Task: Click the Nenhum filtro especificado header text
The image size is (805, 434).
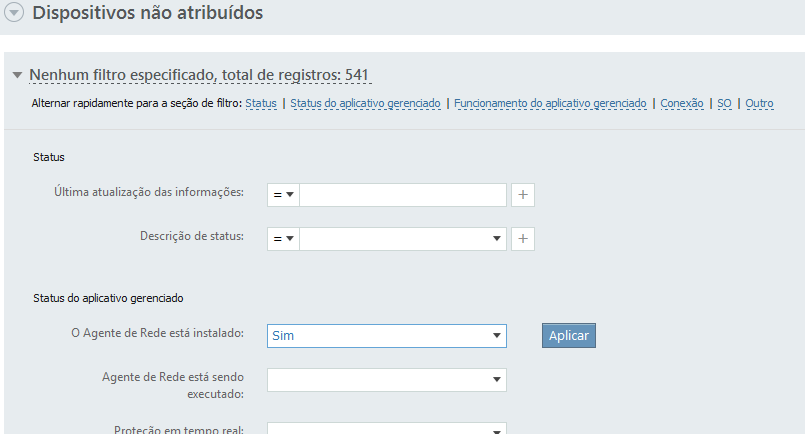Action: tap(199, 75)
